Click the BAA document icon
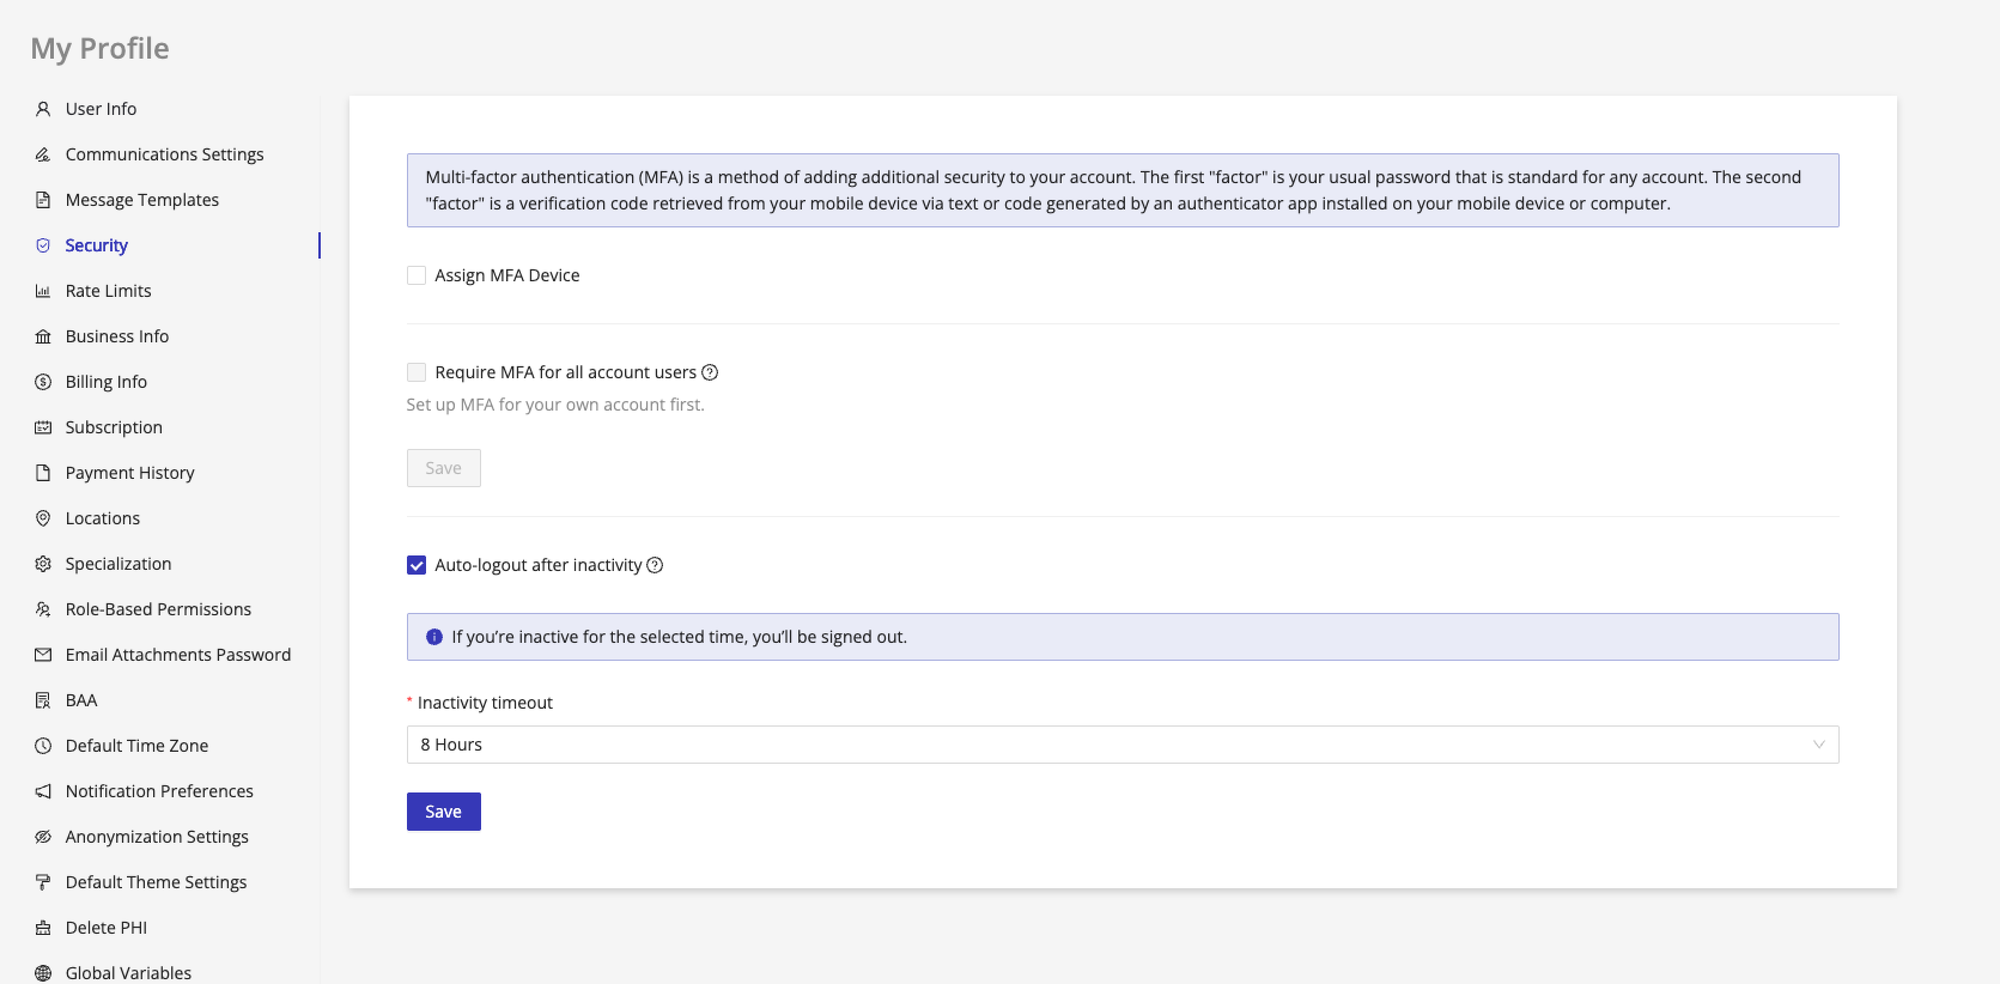The image size is (2000, 984). [x=43, y=700]
